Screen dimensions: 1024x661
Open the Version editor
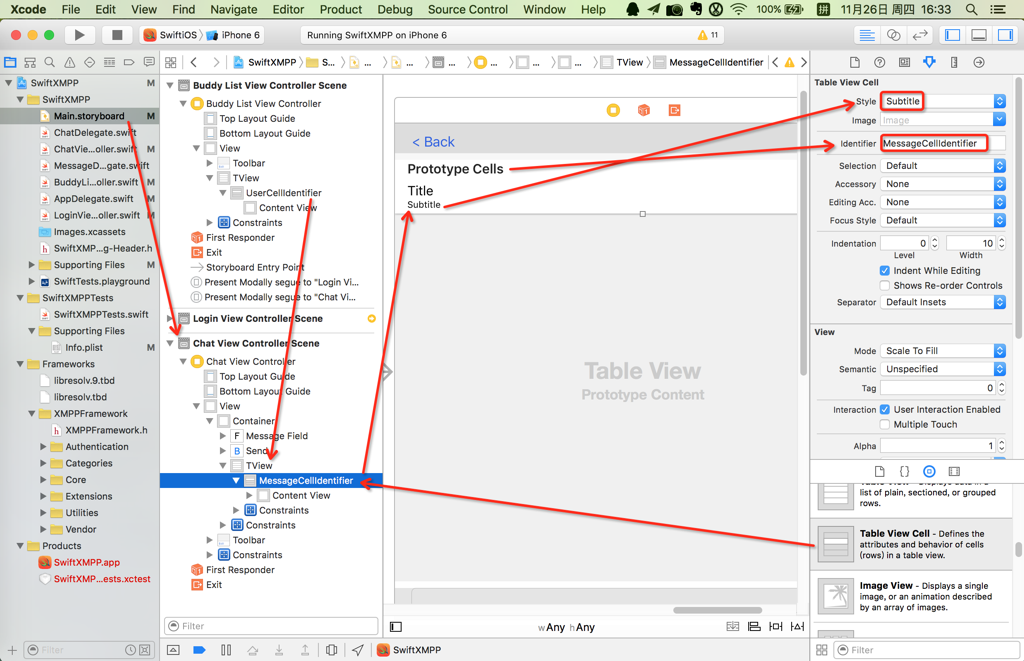point(920,35)
